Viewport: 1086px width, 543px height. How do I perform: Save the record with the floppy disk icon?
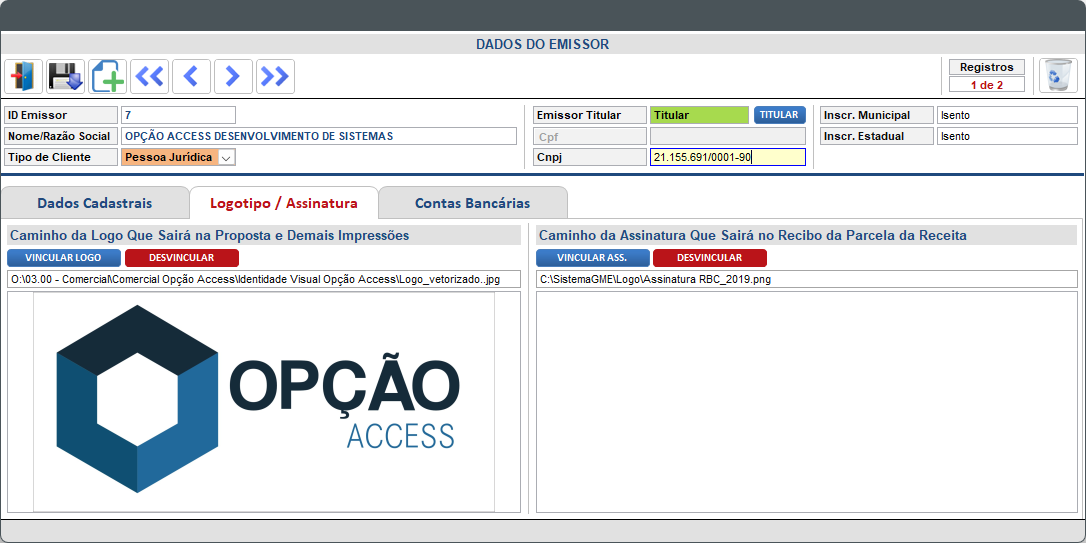tap(66, 76)
